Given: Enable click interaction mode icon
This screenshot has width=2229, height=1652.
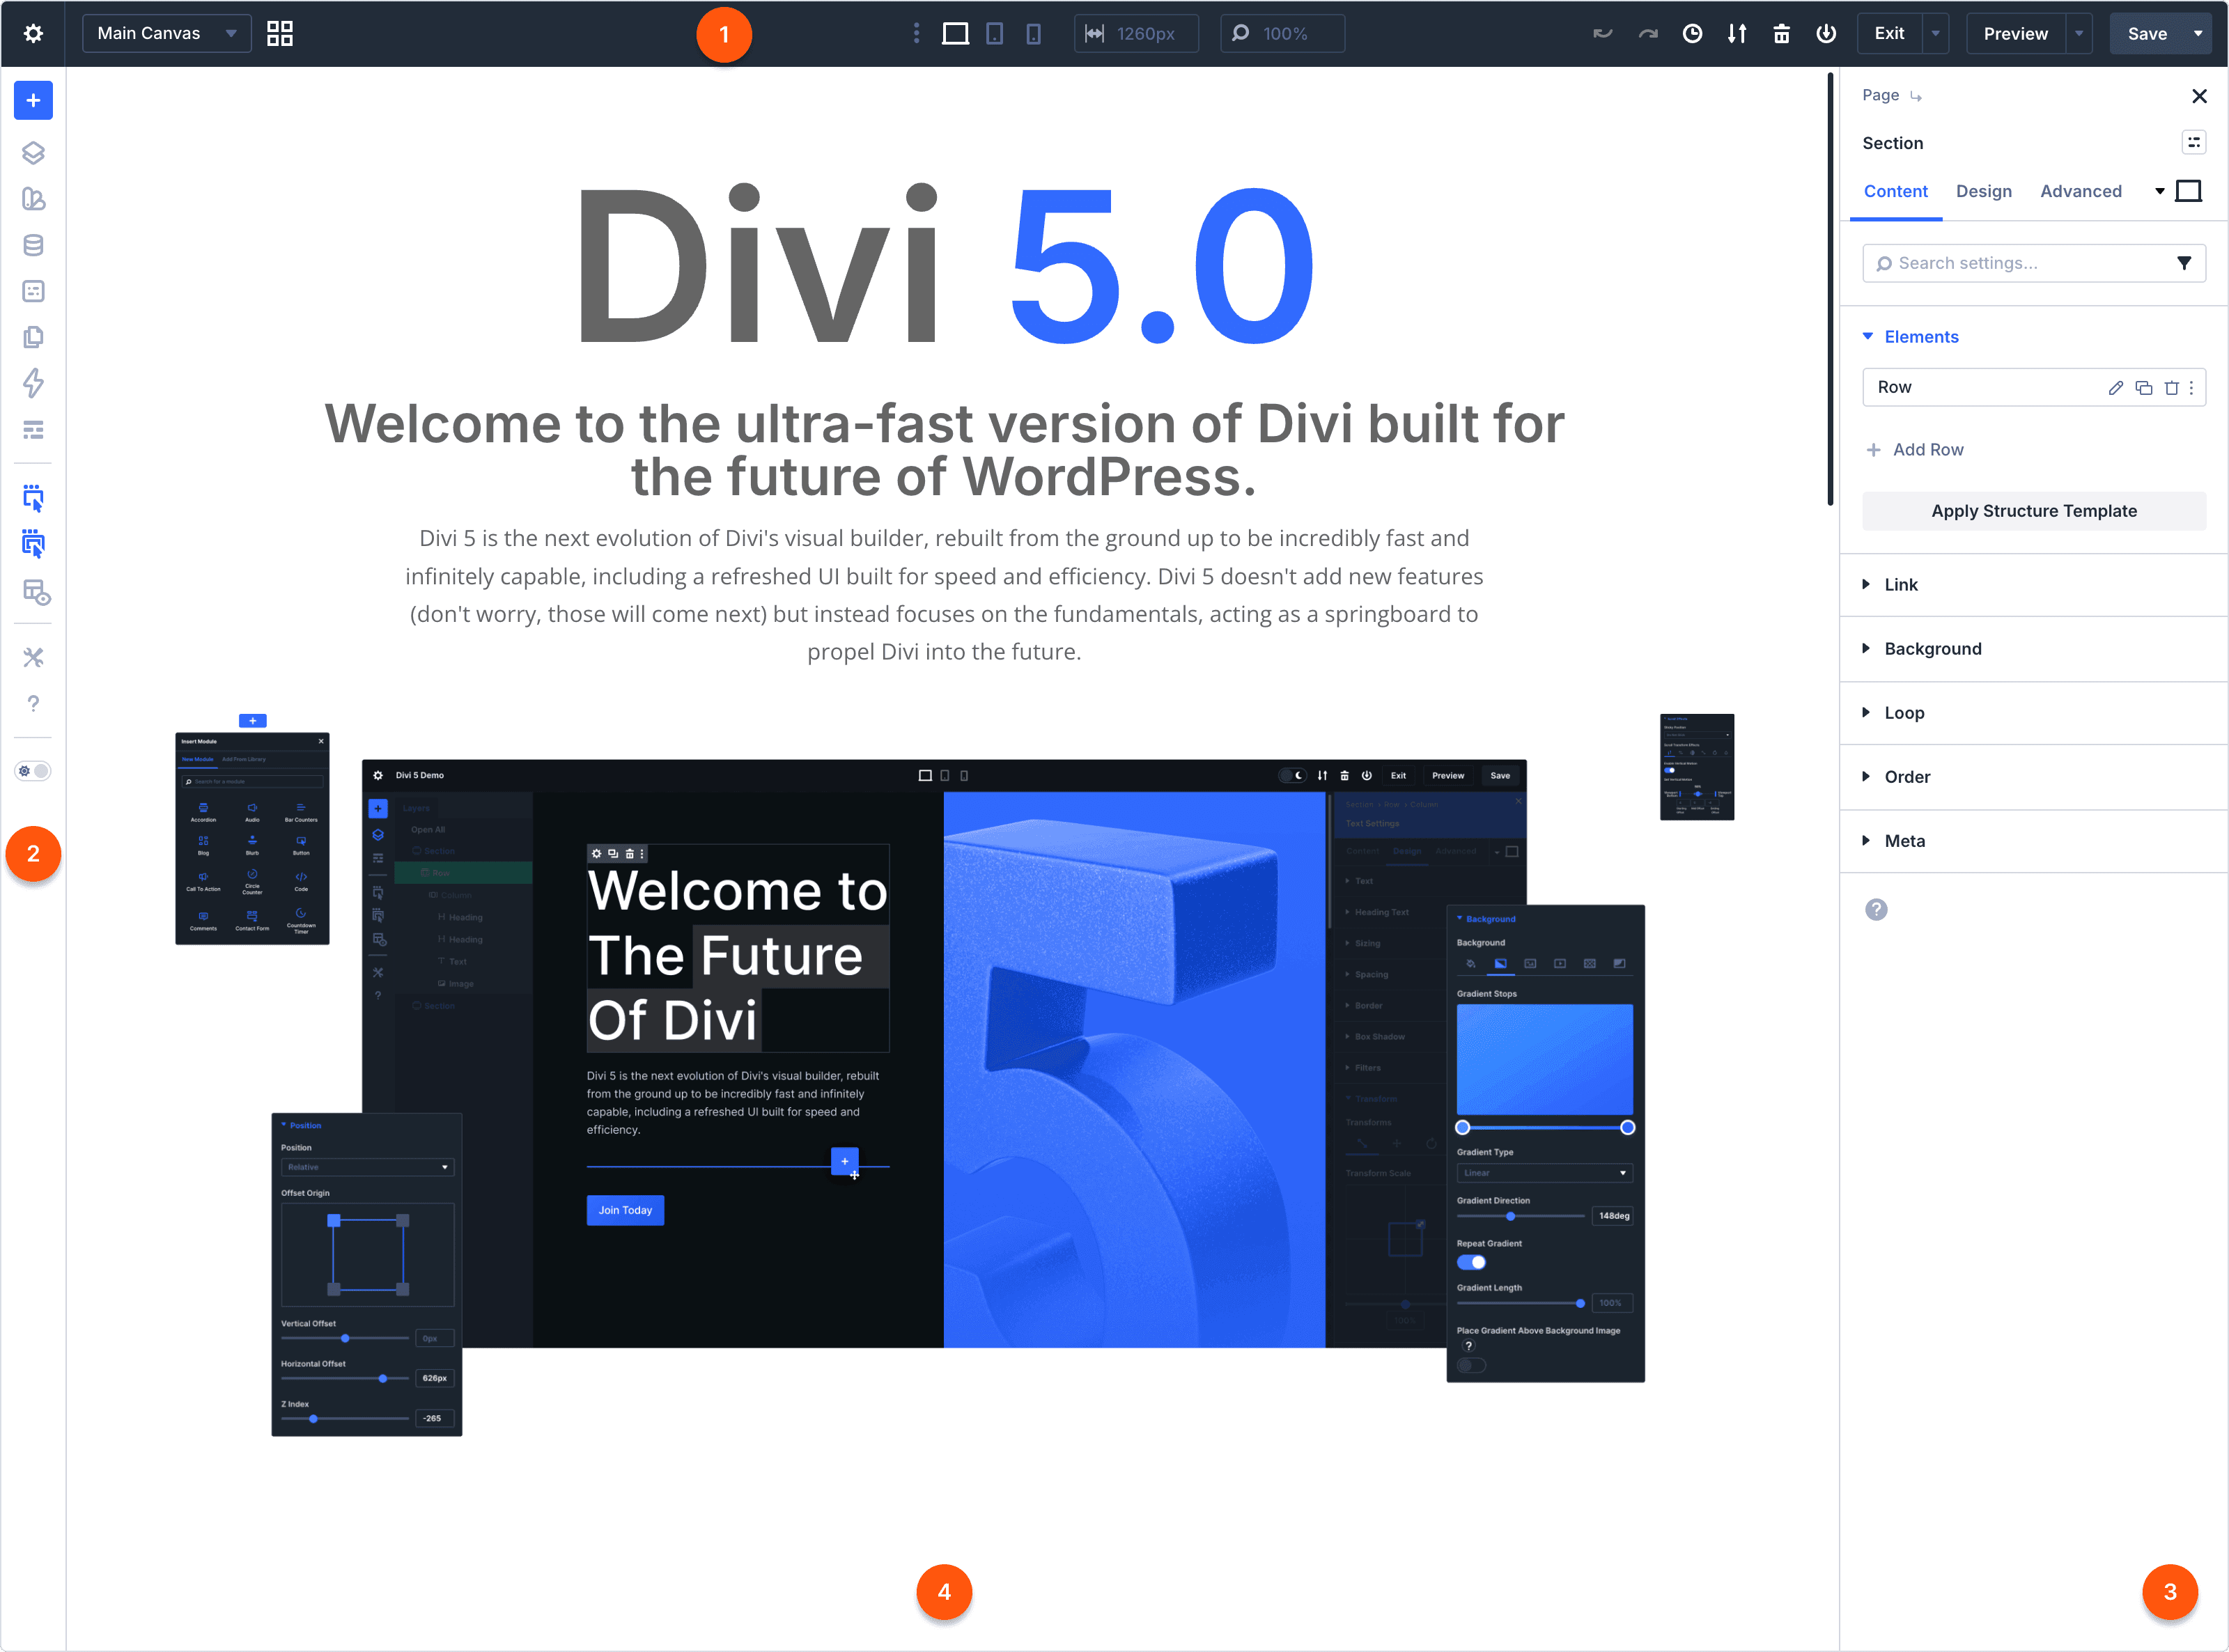Looking at the screenshot, I should pyautogui.click(x=33, y=498).
